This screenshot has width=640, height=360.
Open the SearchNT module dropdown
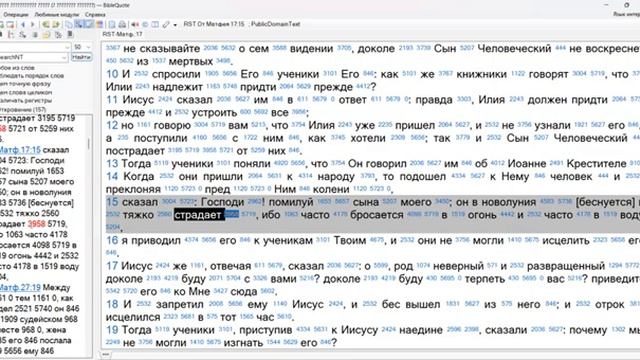(64, 58)
